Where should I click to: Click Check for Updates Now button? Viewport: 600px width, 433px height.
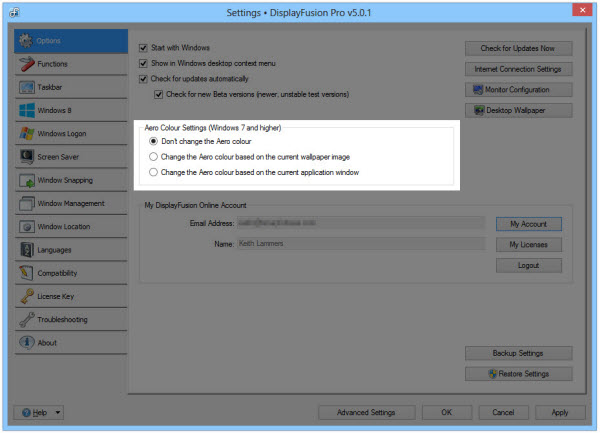point(518,49)
